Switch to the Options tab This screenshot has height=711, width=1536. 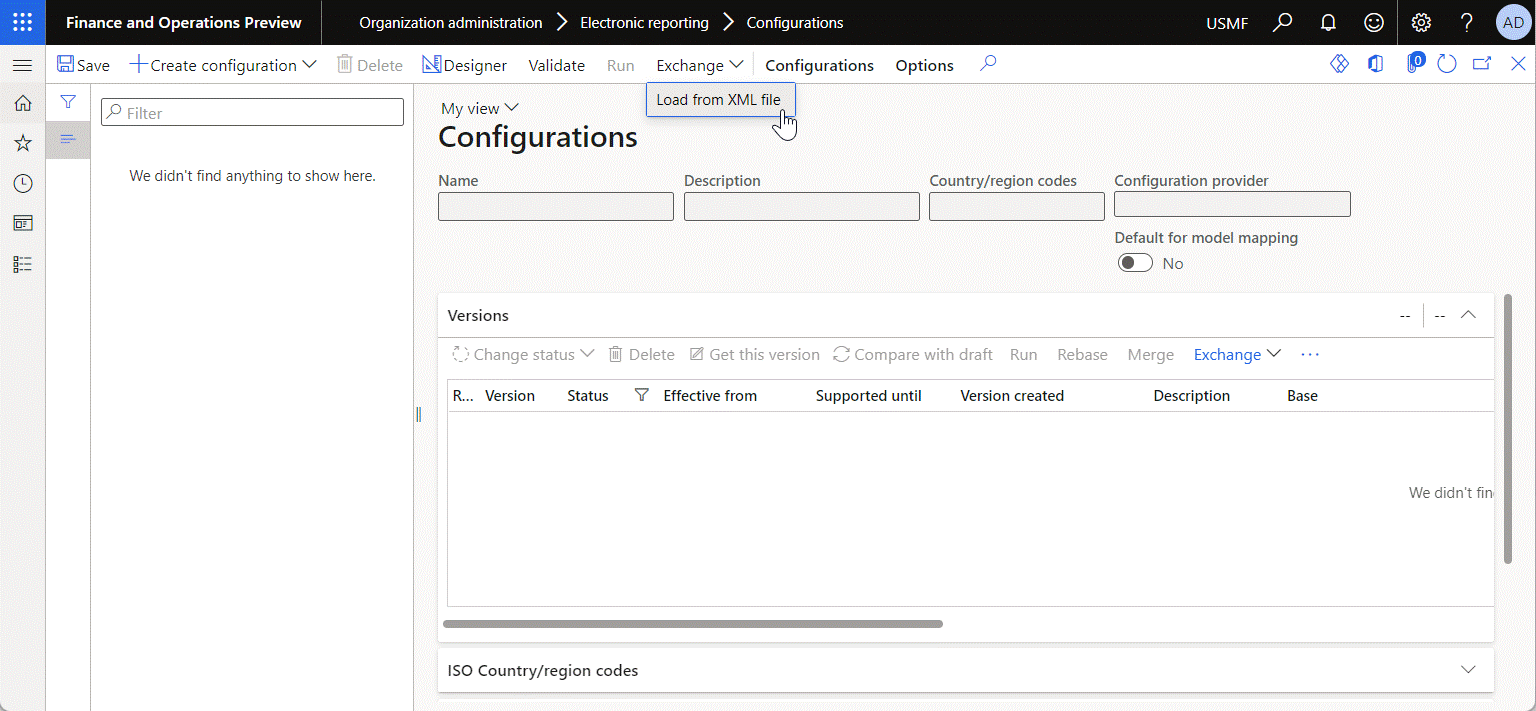click(x=923, y=64)
